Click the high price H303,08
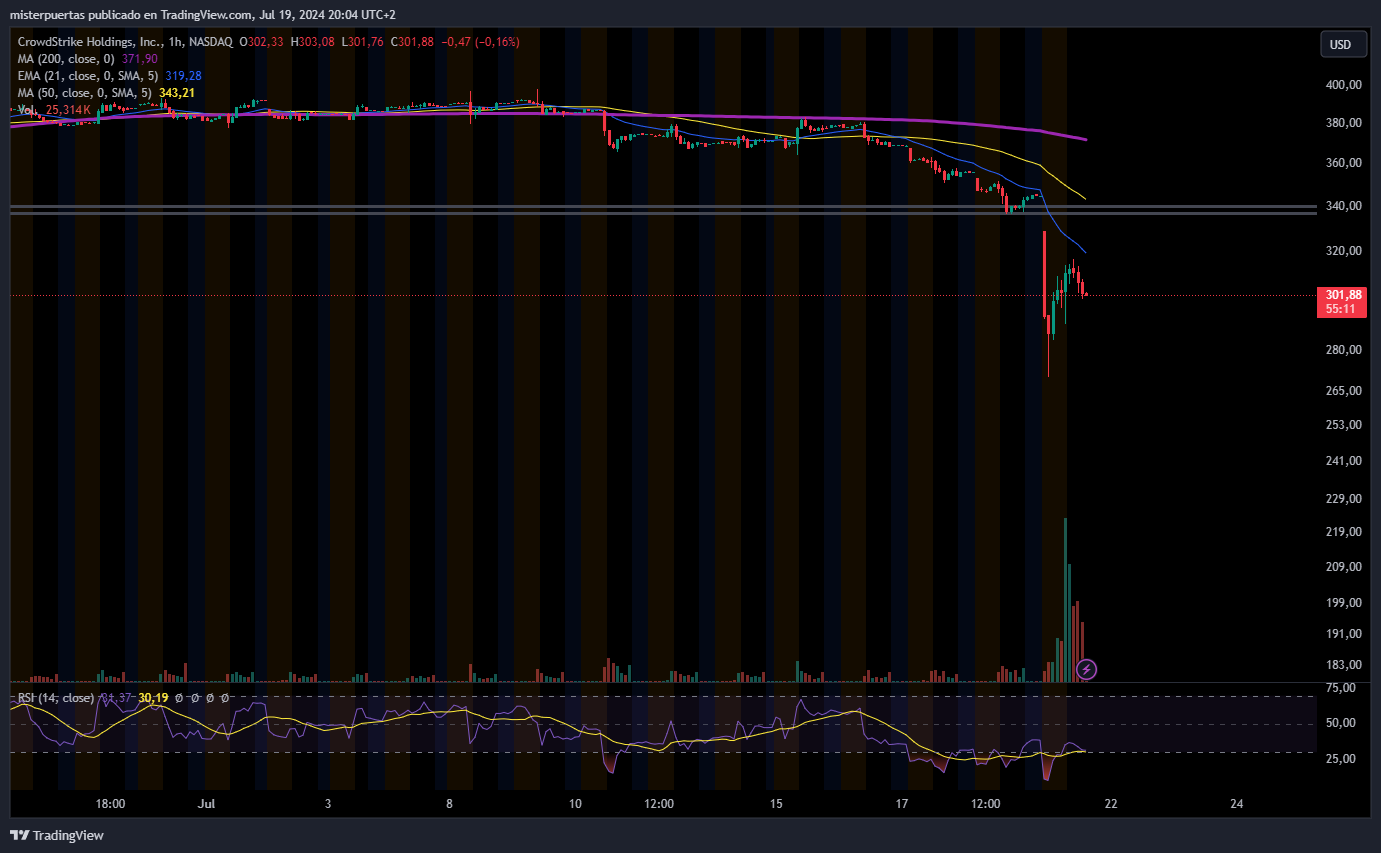This screenshot has width=1381, height=853. tap(313, 42)
